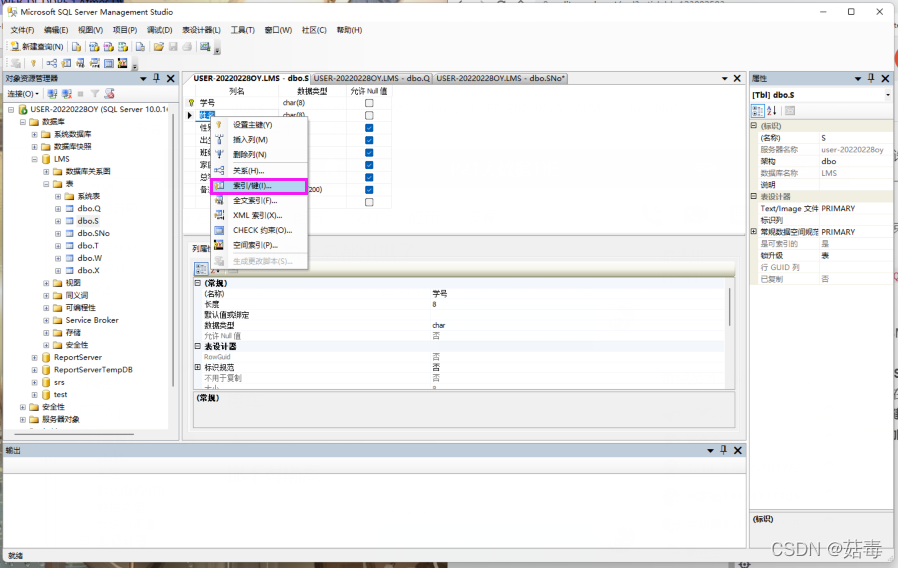Image resolution: width=898 pixels, height=568 pixels.
Task: Collapse the LMS database node
Action: (x=34, y=159)
